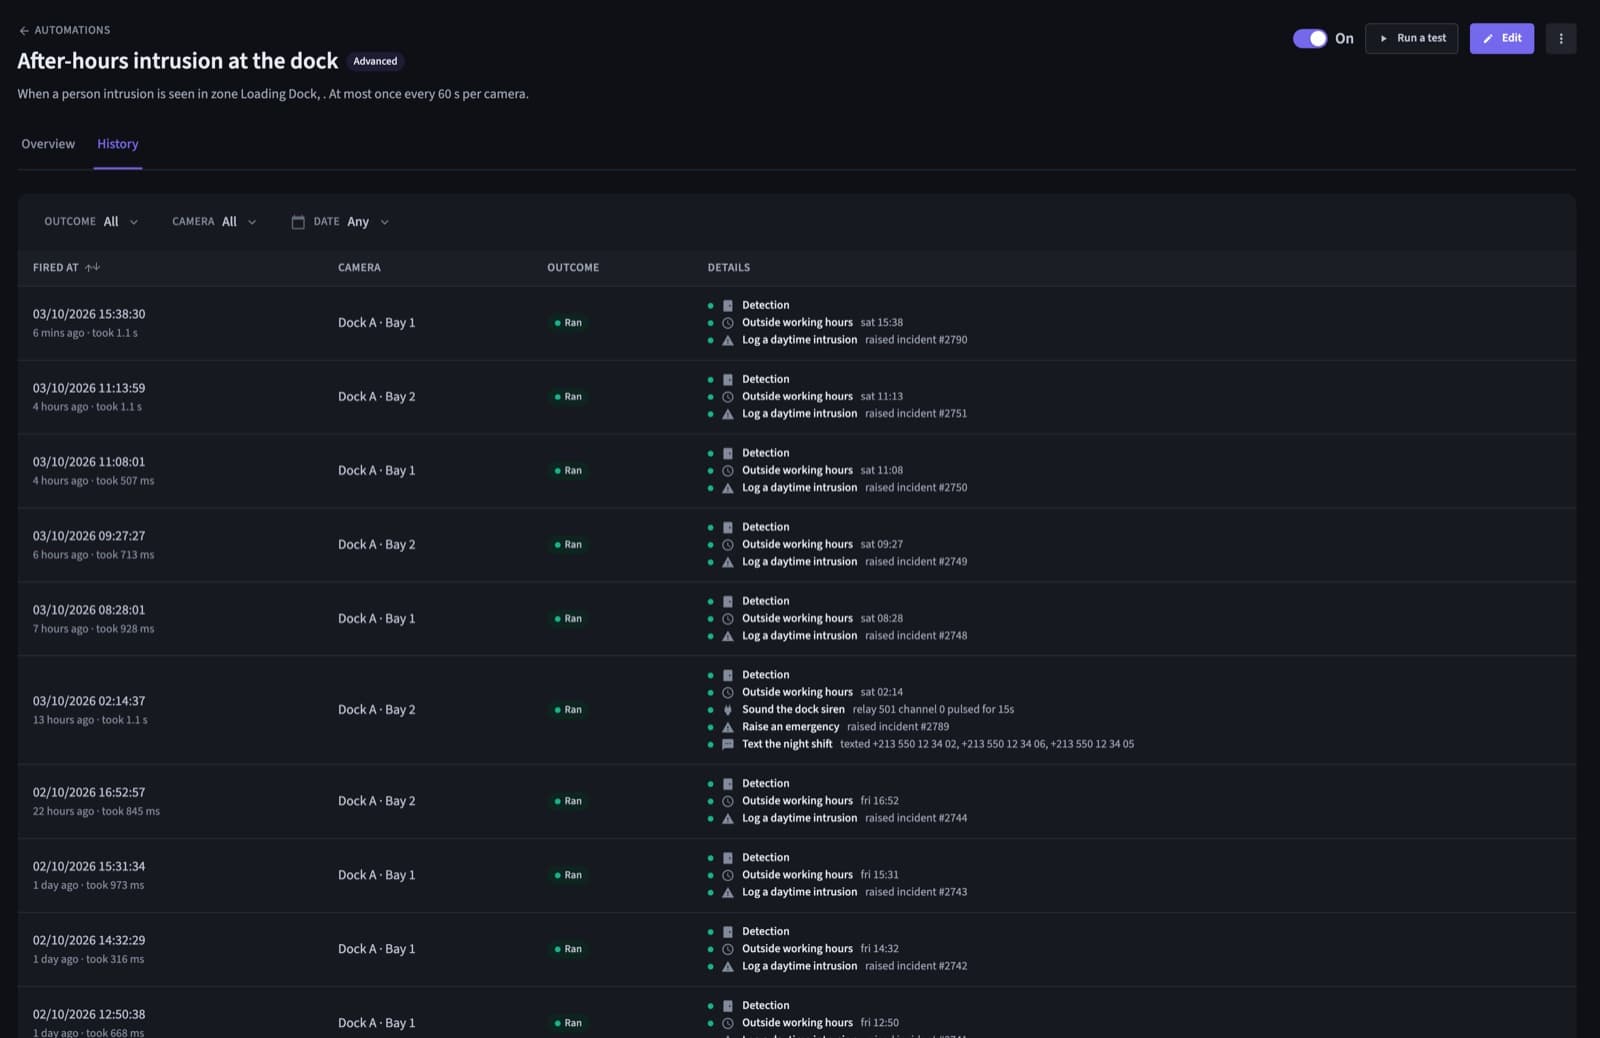Click the clock icon next to sat 15:38
This screenshot has height=1038, width=1600.
(728, 323)
